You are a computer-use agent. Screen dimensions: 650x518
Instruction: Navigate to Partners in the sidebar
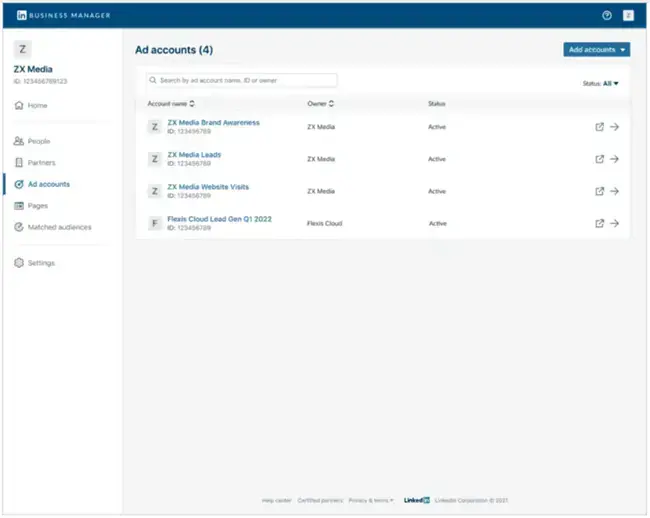(41, 162)
